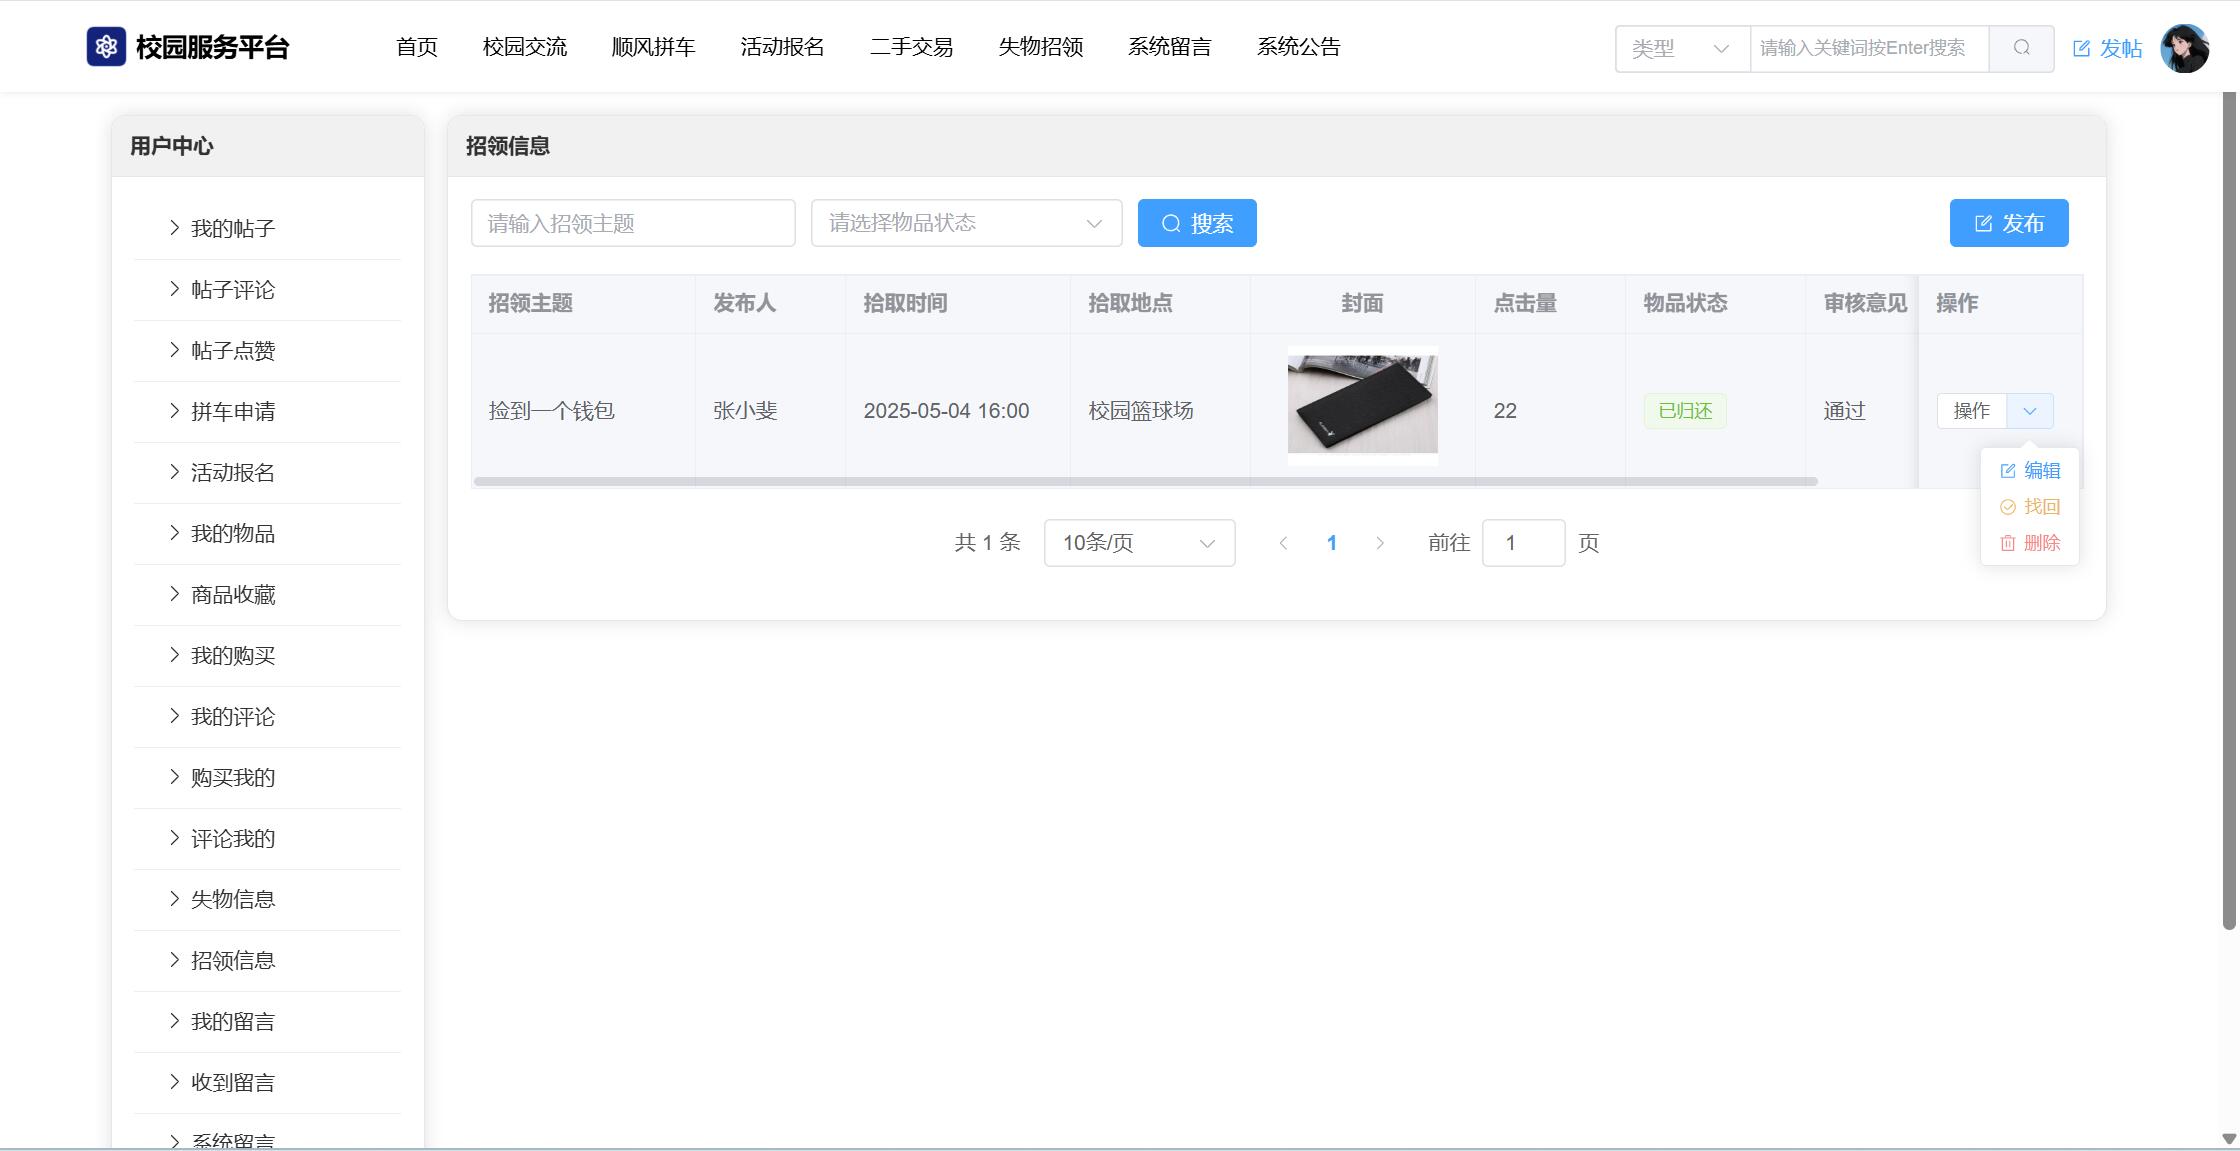Choose 找回 option in operations menu
This screenshot has height=1151, width=2240.
(x=2030, y=507)
